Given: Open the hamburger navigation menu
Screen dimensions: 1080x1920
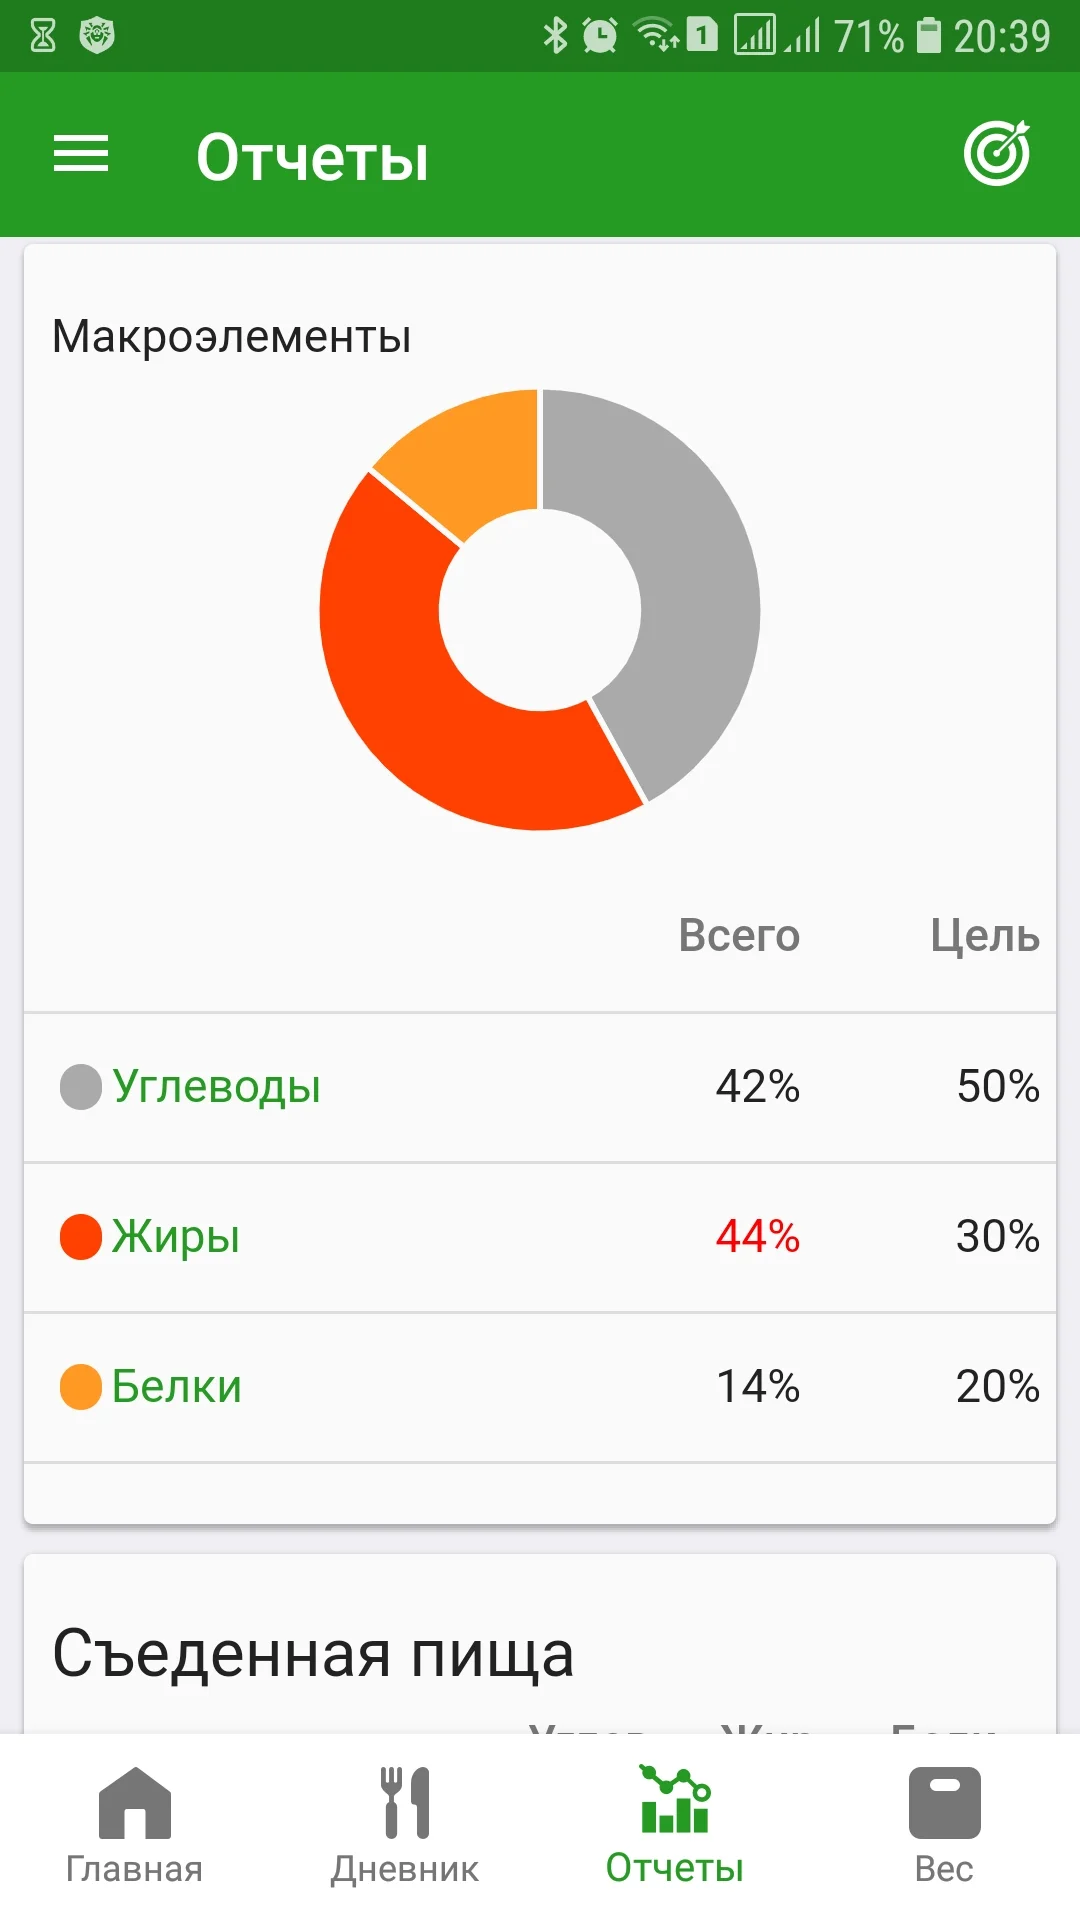Looking at the screenshot, I should (81, 154).
